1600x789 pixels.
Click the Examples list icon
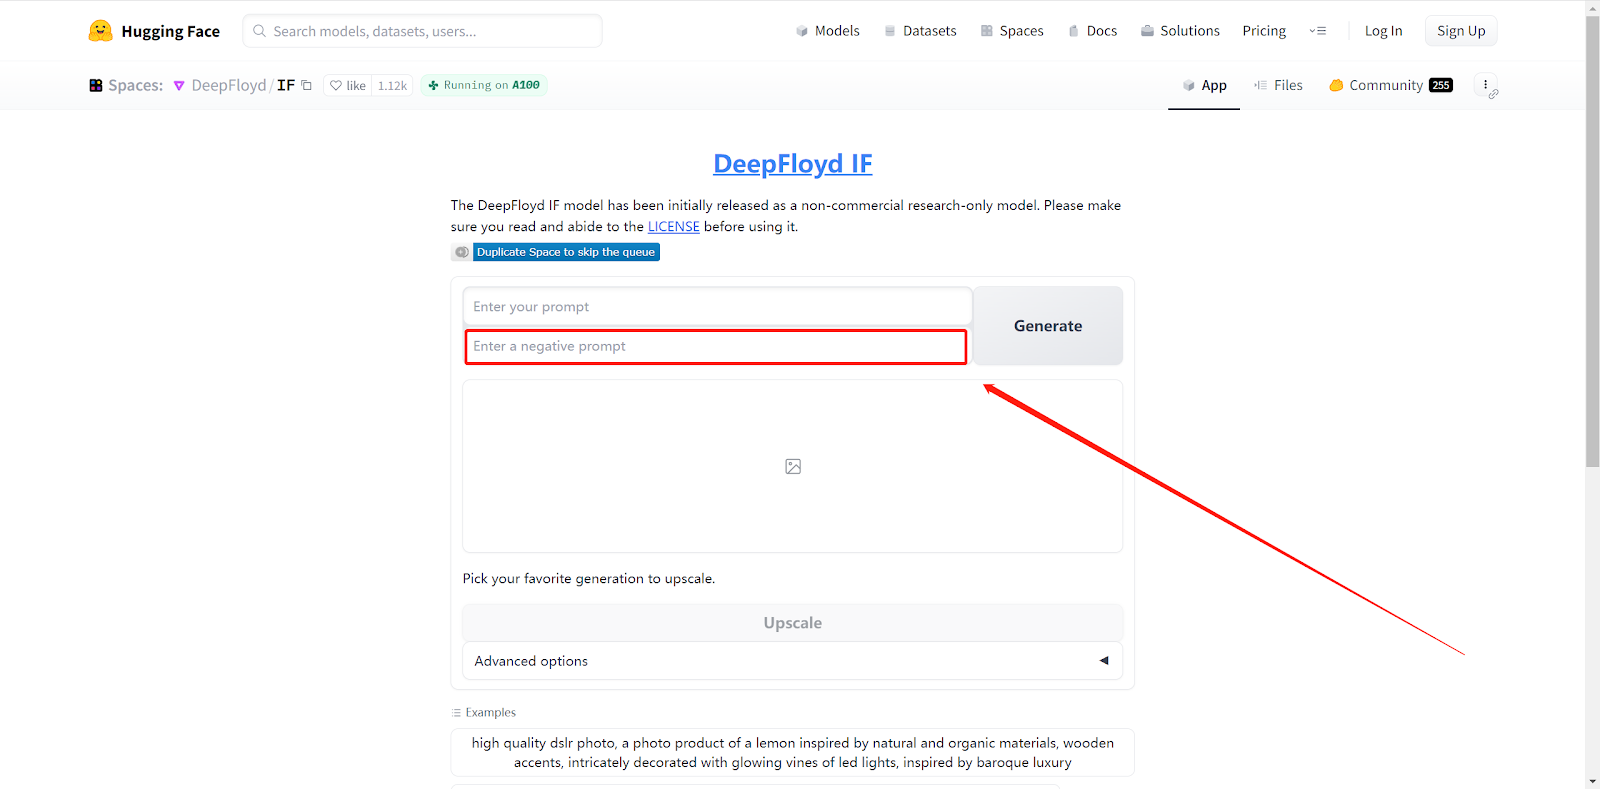(456, 713)
